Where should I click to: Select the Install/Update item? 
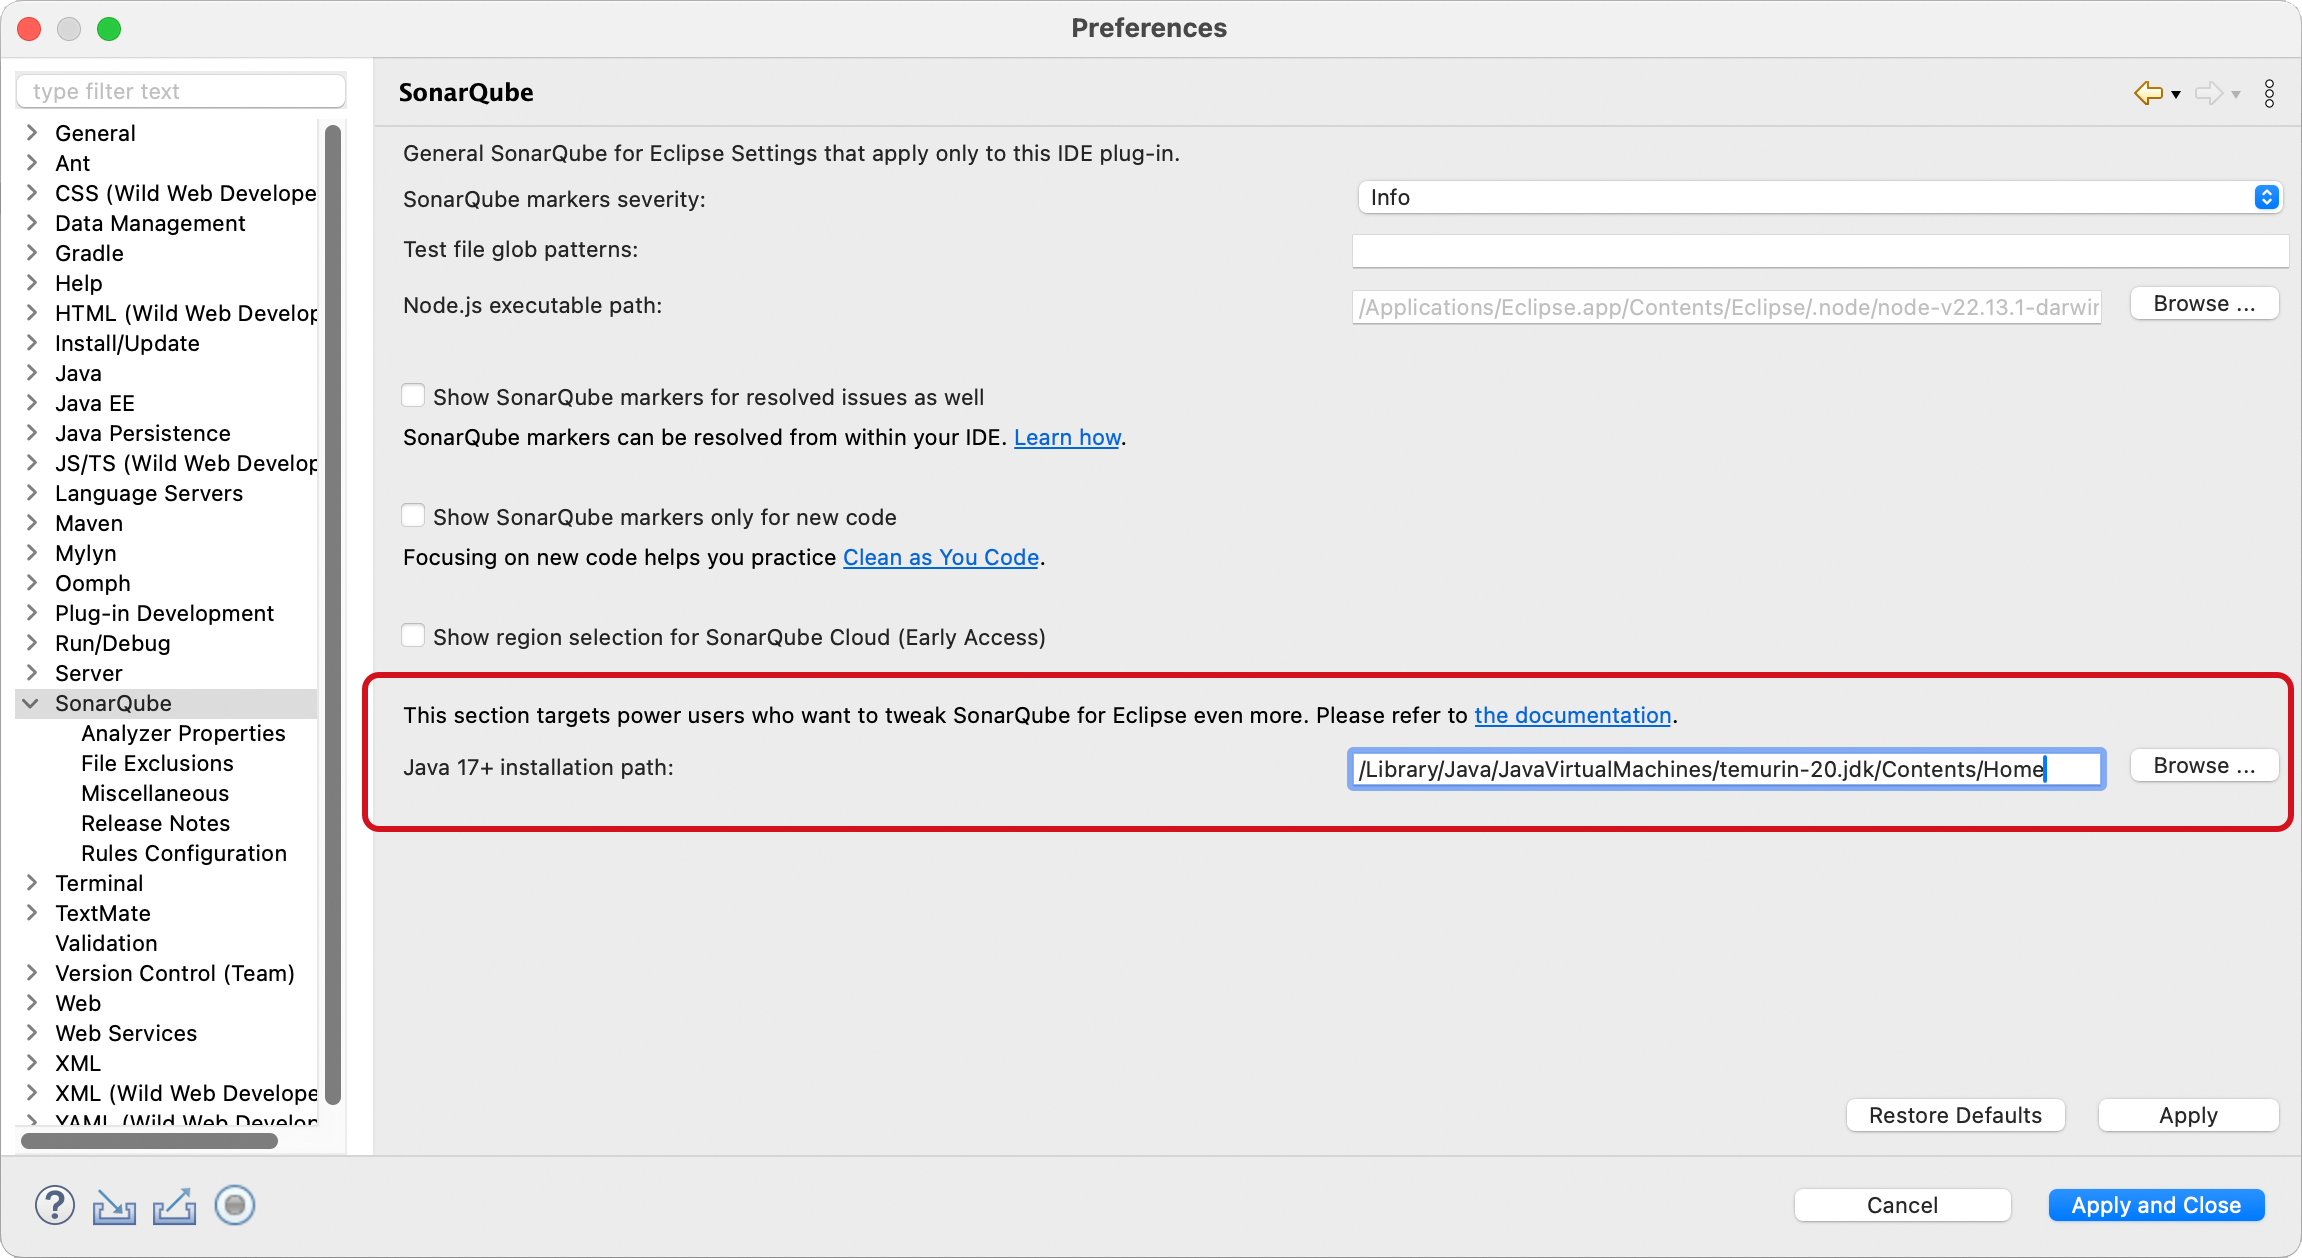pos(127,343)
